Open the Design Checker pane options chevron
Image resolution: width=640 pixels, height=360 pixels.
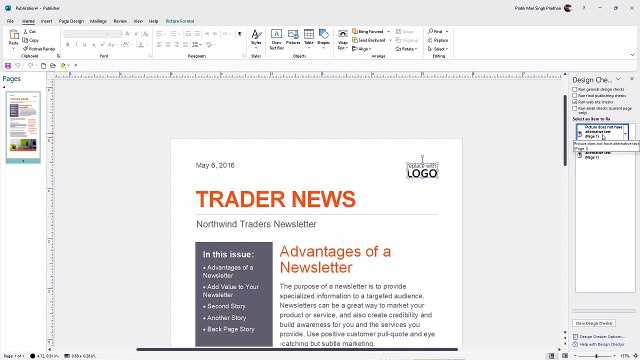pos(618,79)
